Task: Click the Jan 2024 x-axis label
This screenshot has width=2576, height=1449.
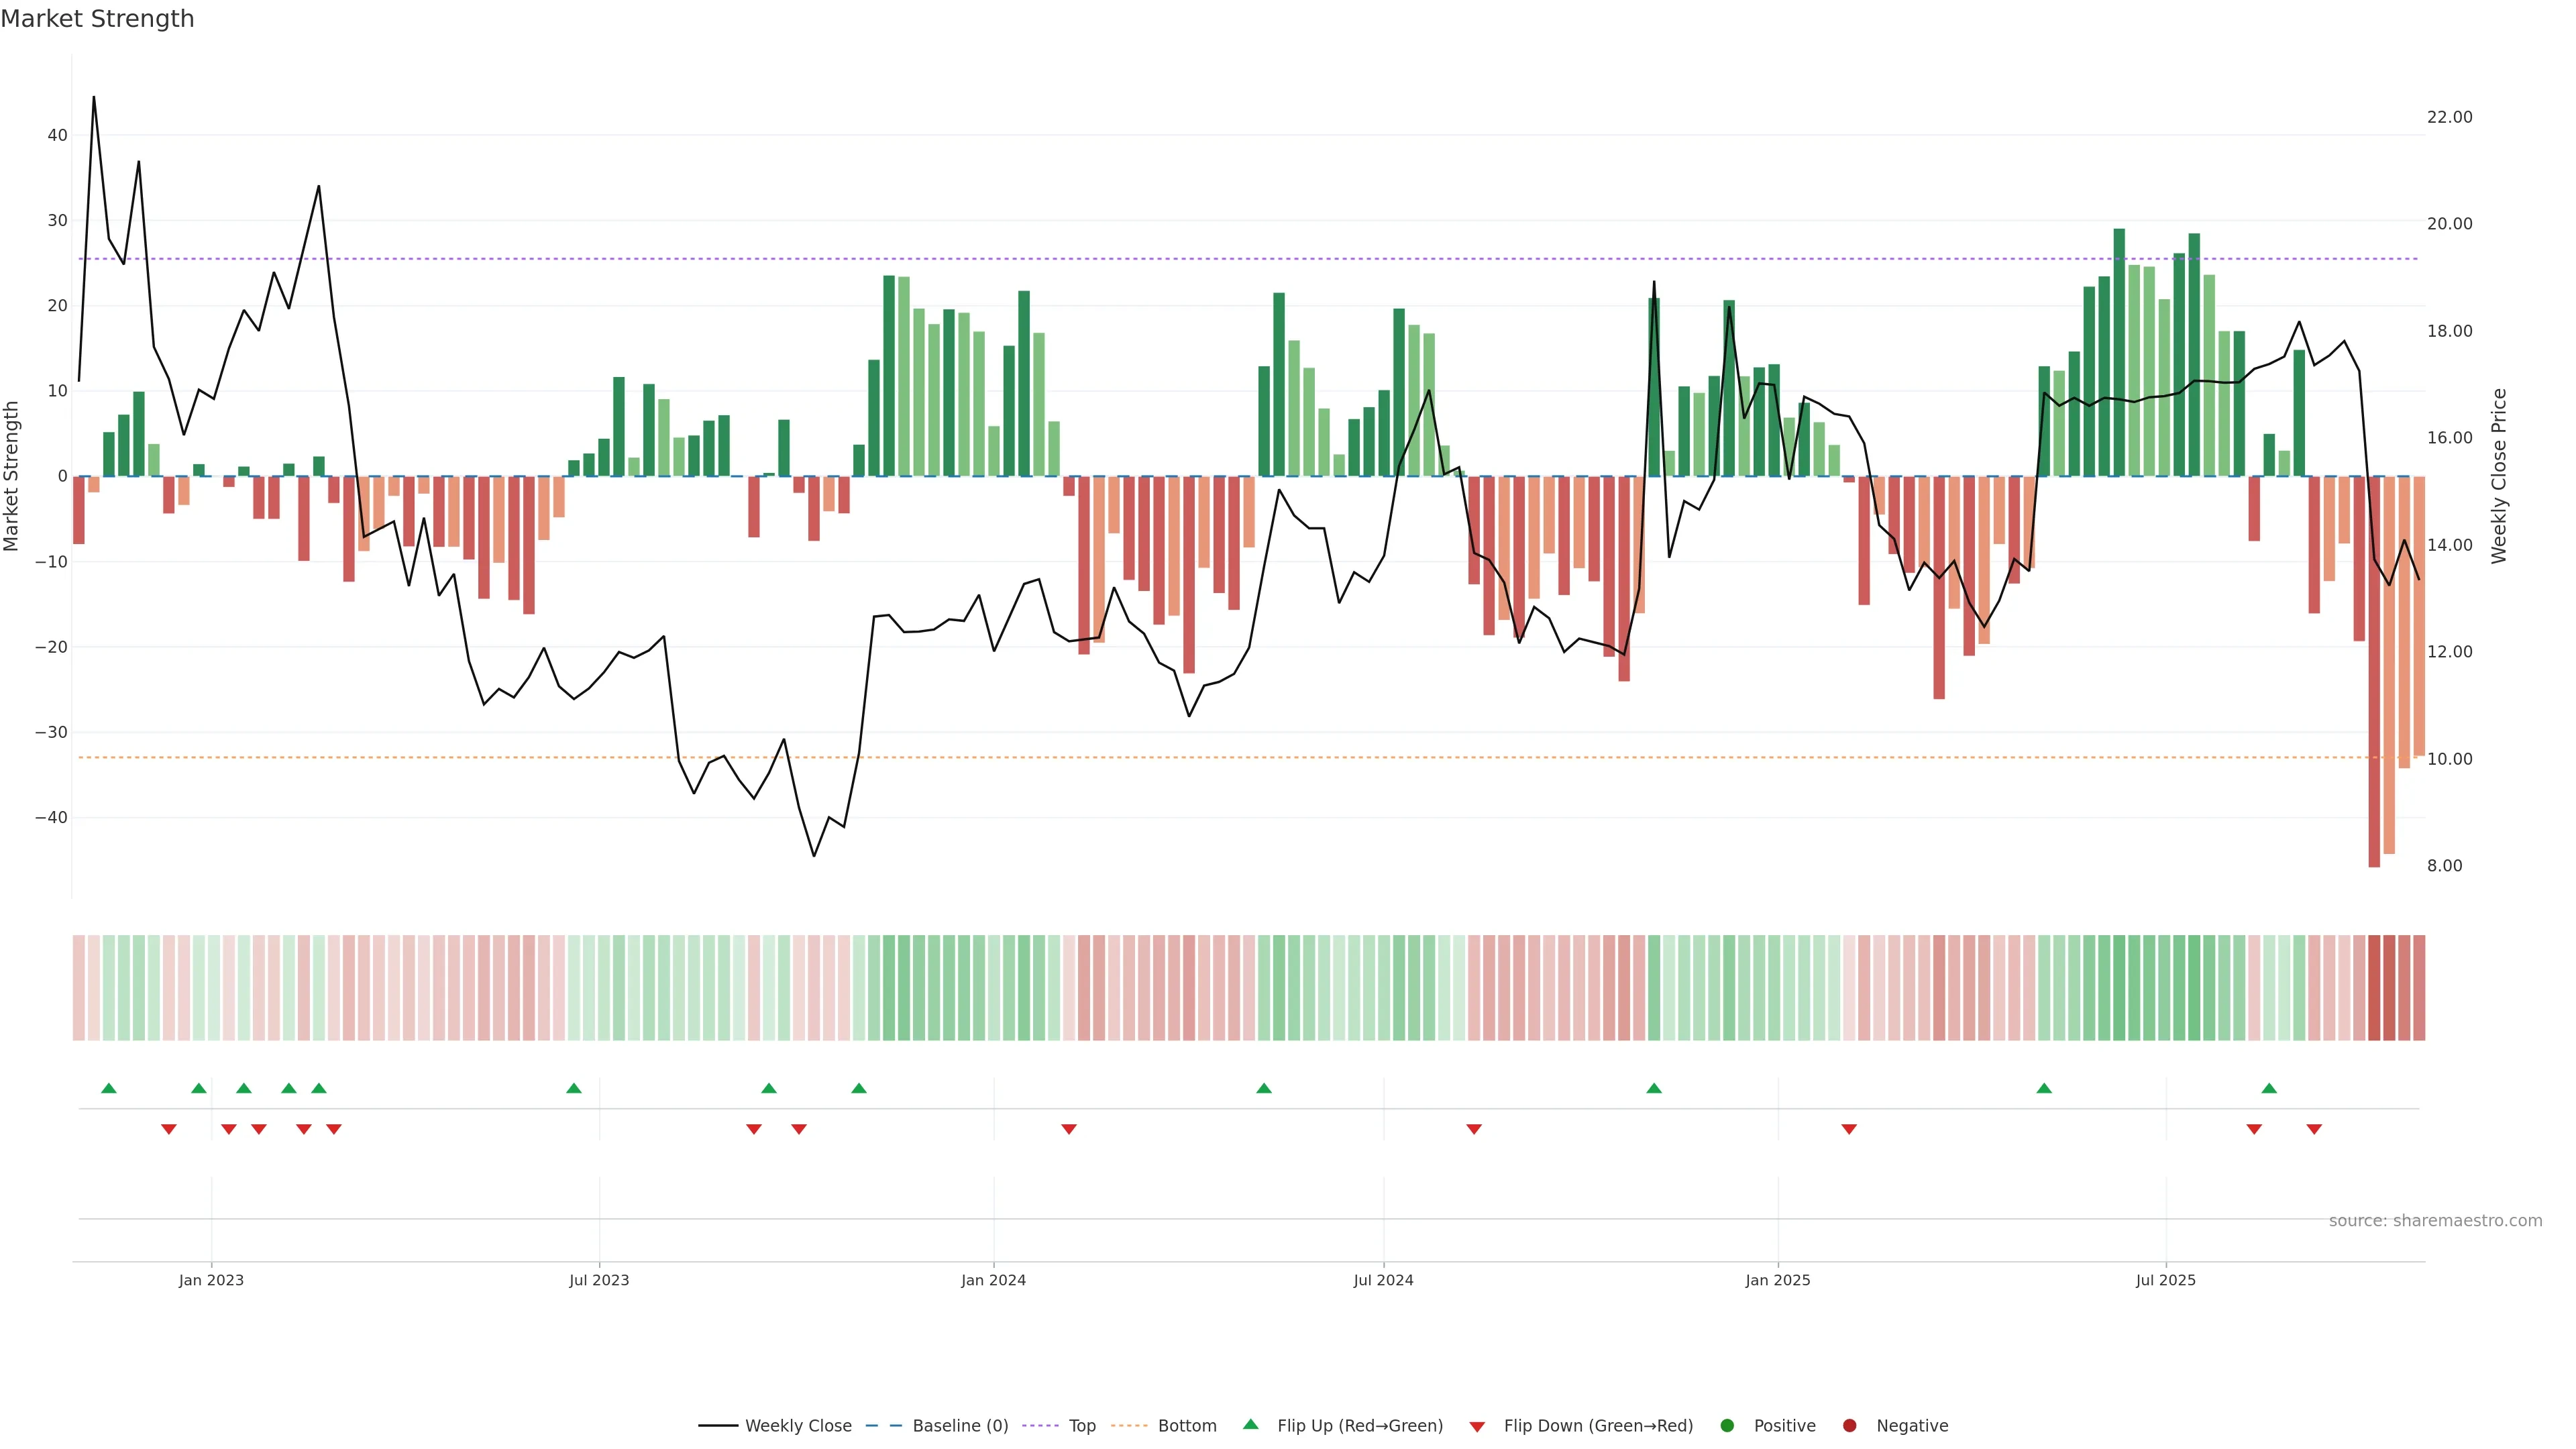Action: (x=993, y=1280)
